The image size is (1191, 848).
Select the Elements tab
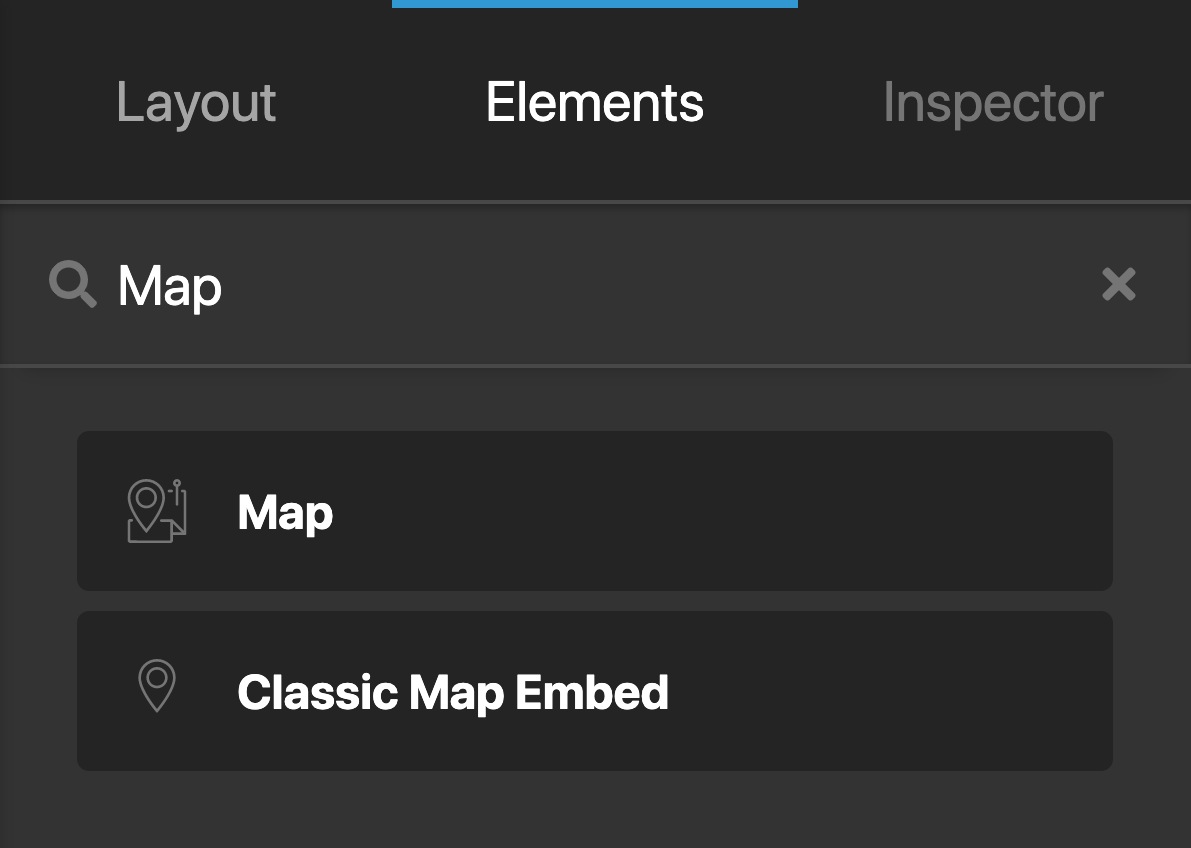594,101
